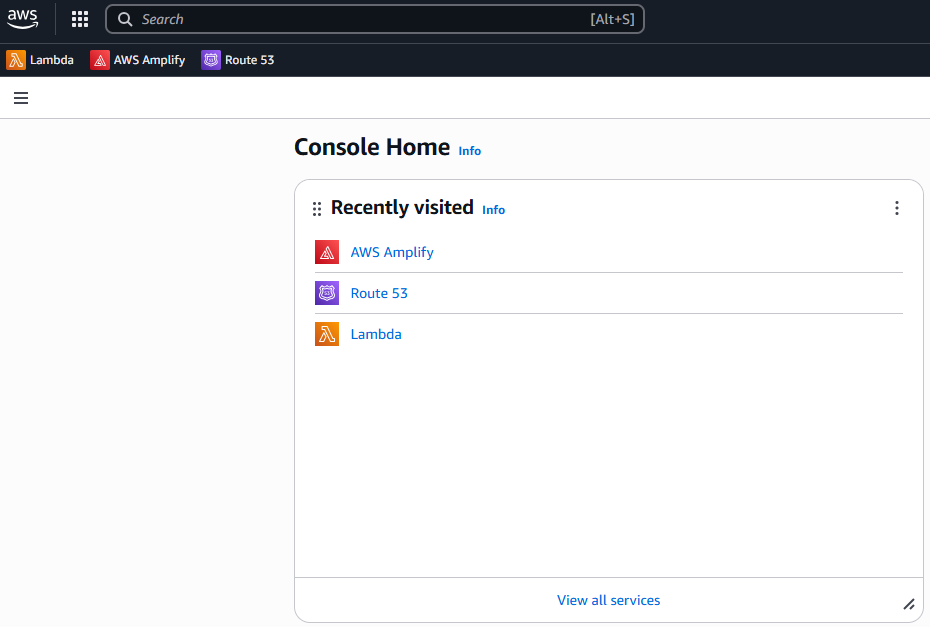Open Lambda from the favorites bar
This screenshot has width=930, height=627.
[40, 60]
